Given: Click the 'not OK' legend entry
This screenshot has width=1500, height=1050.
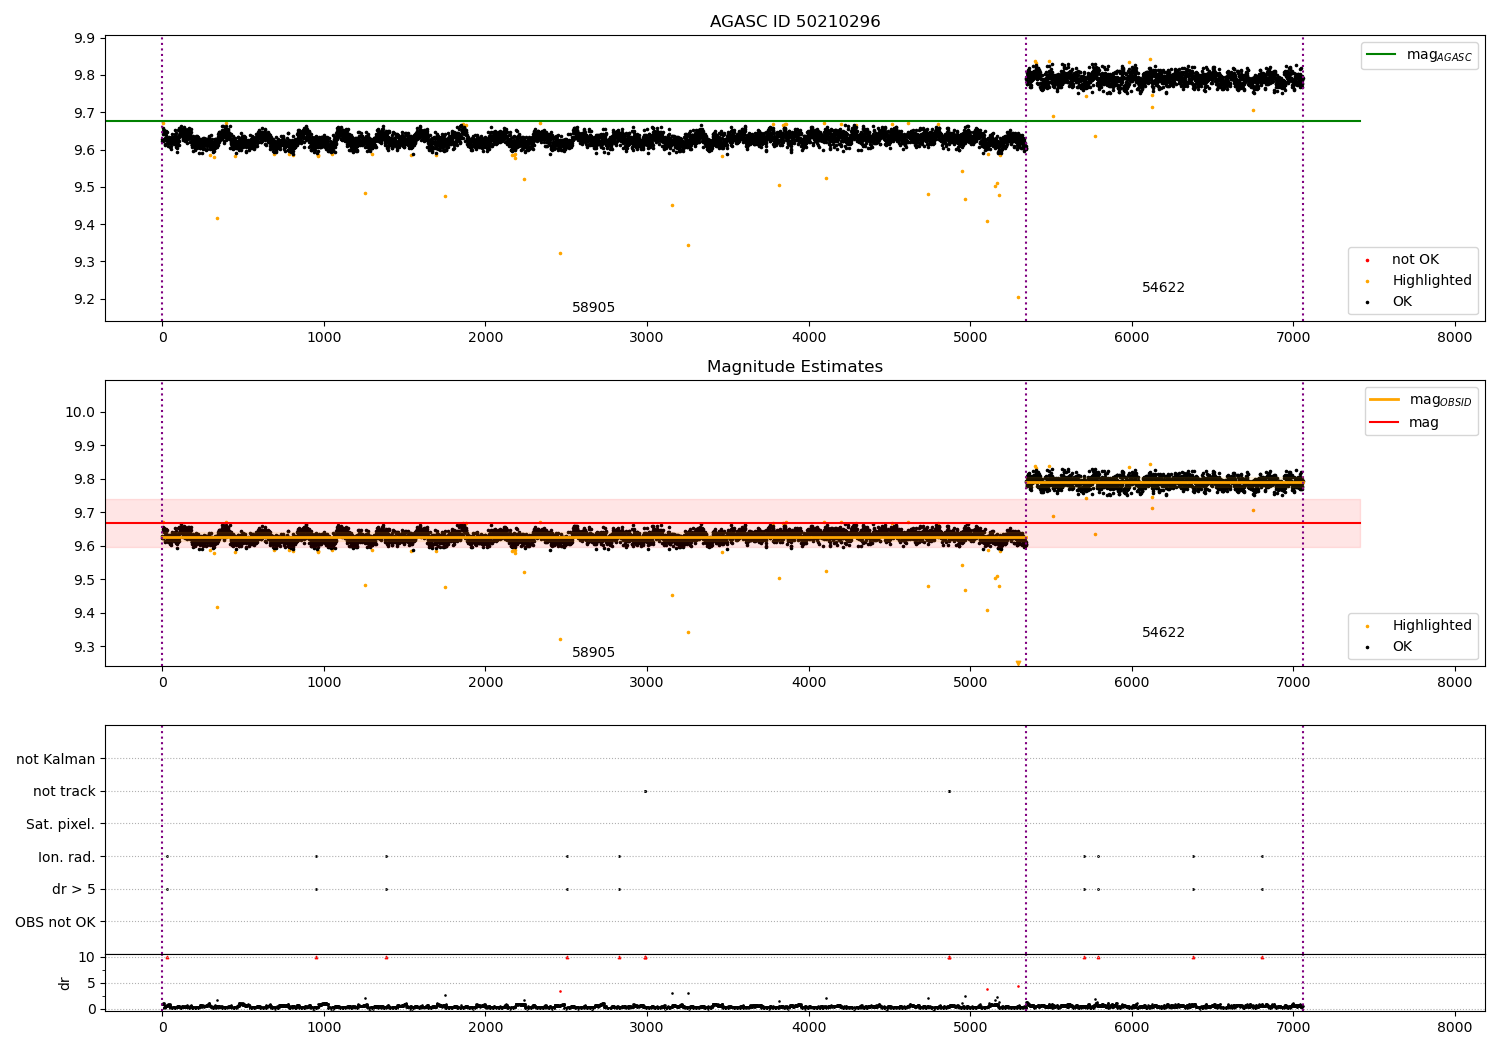Looking at the screenshot, I should [1415, 260].
